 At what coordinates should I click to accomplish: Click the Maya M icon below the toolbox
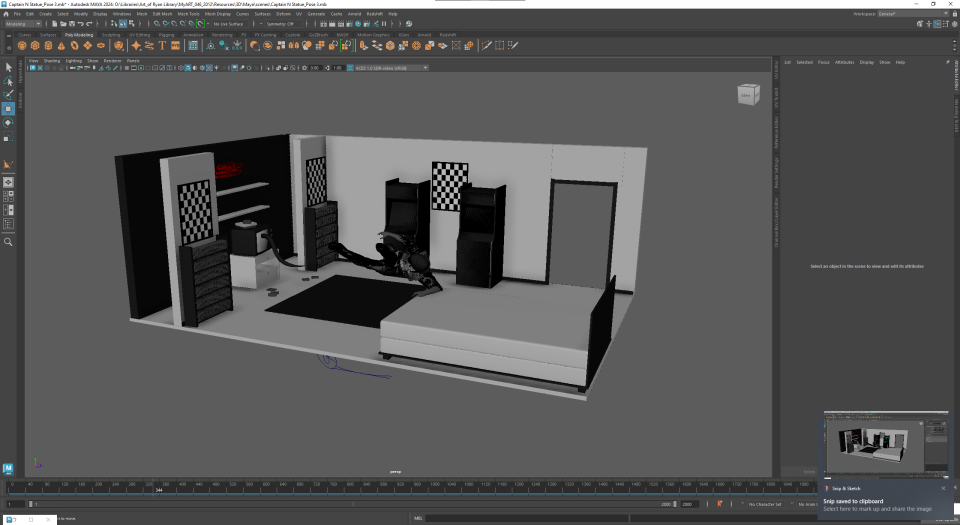point(8,469)
